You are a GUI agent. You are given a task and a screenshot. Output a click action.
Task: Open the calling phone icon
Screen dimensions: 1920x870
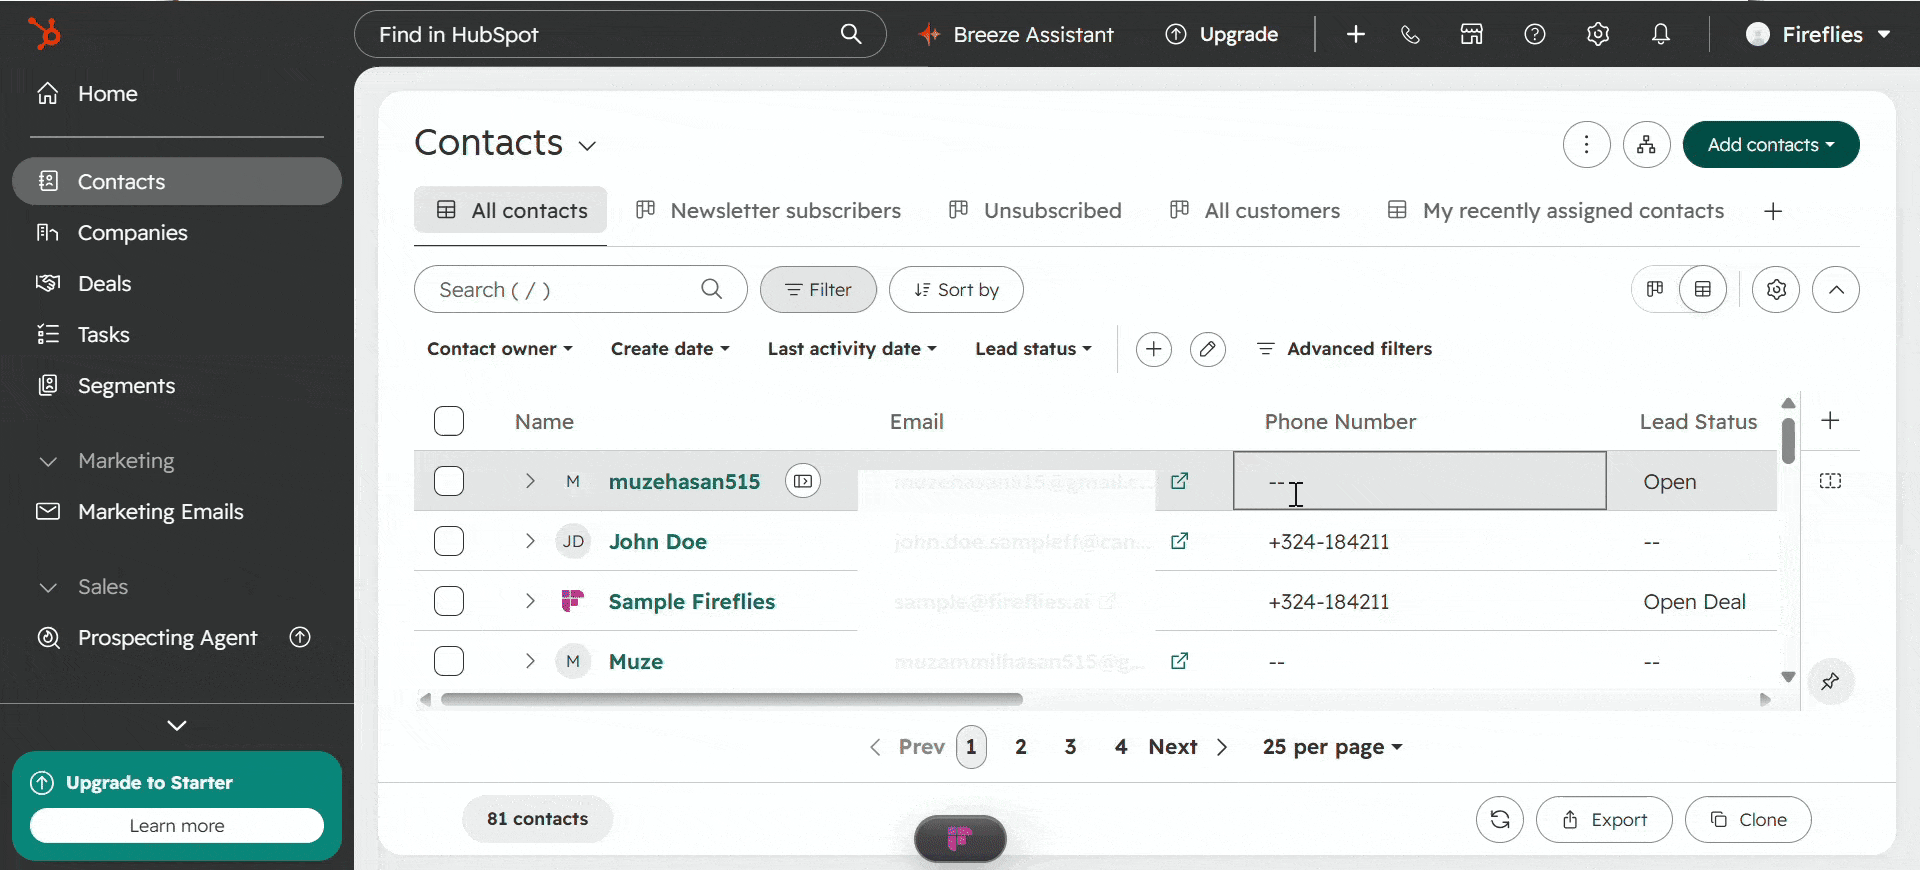click(1410, 35)
